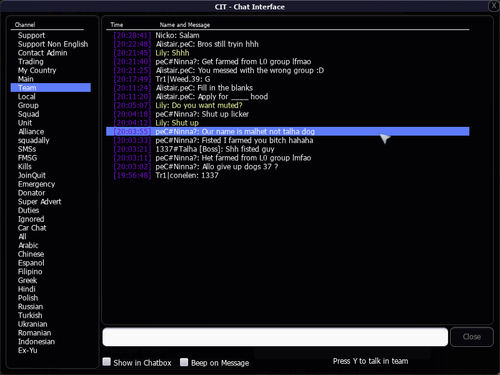Select the Espanol channel
500x375 pixels.
(31, 263)
